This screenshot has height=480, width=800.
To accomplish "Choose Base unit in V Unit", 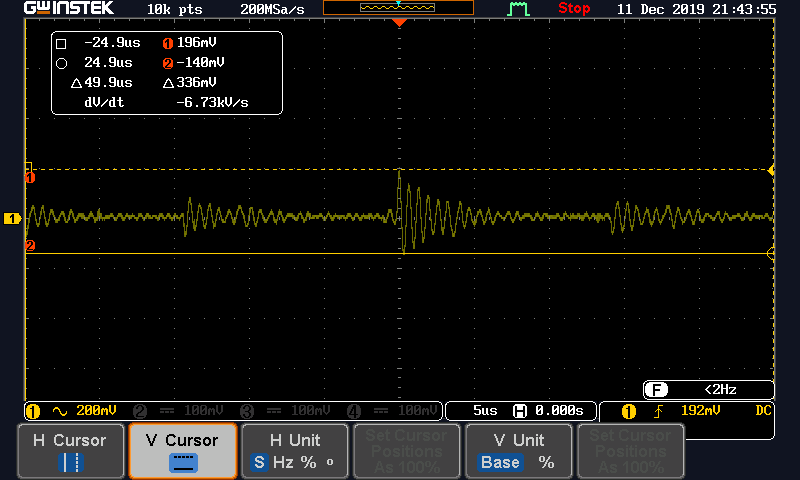I will [500, 463].
